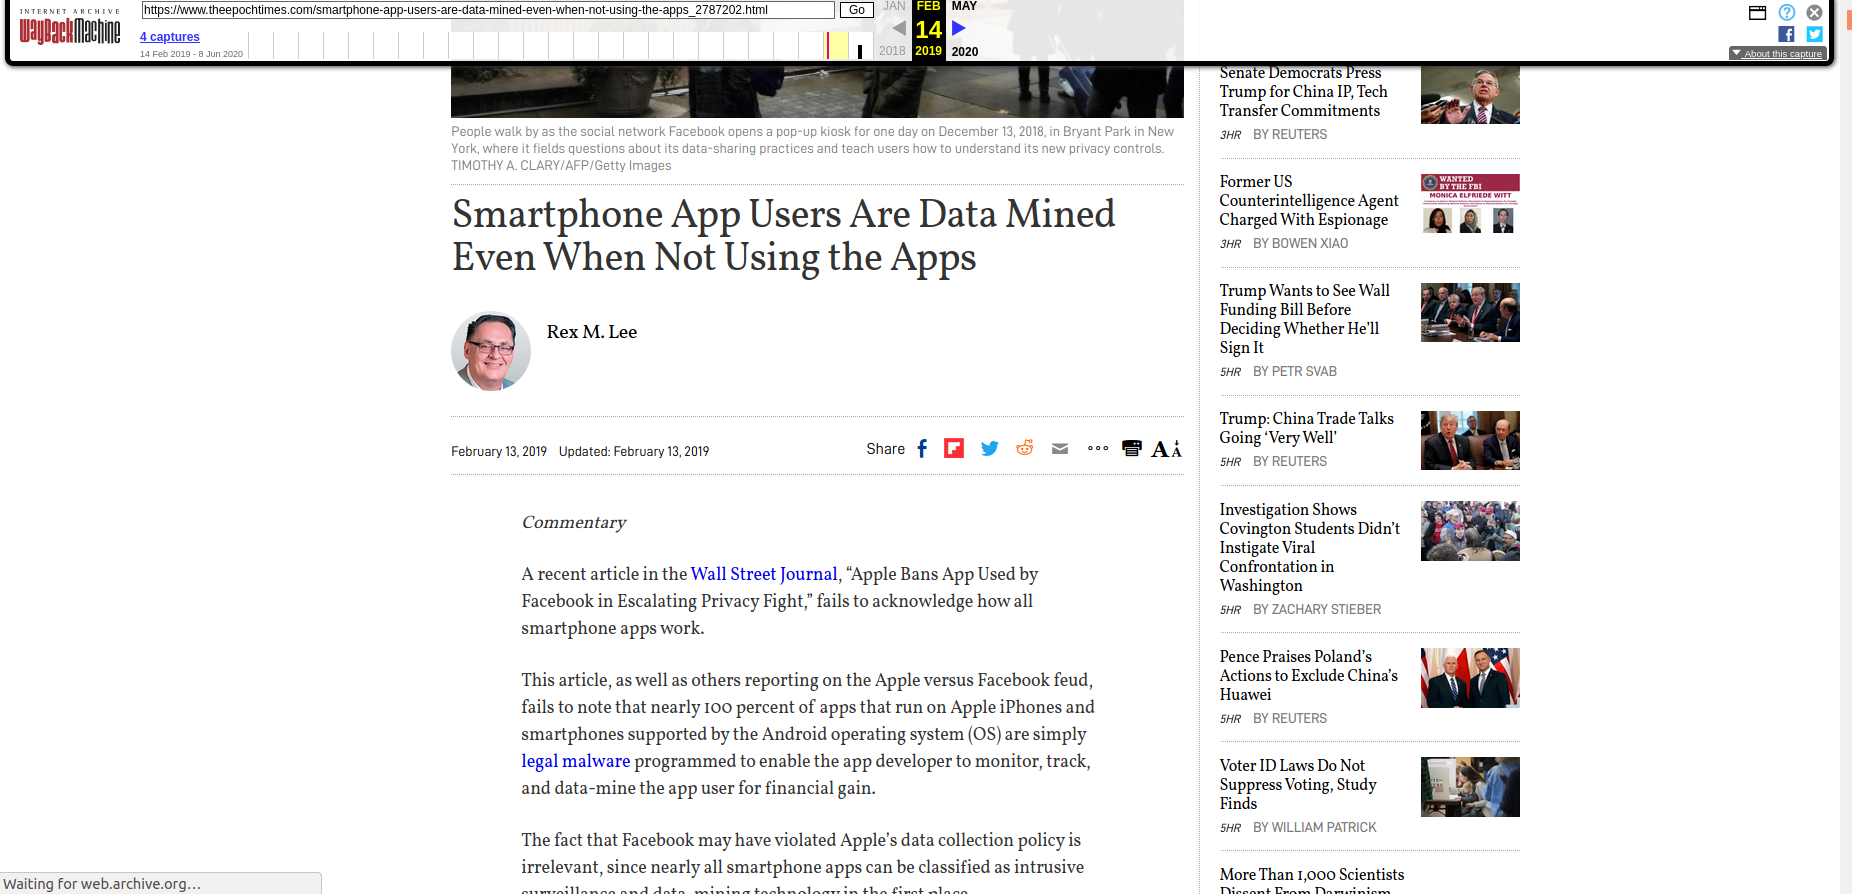The width and height of the screenshot is (1852, 894).
Task: Click the Wayback Machine URL input field
Action: pyautogui.click(x=487, y=10)
